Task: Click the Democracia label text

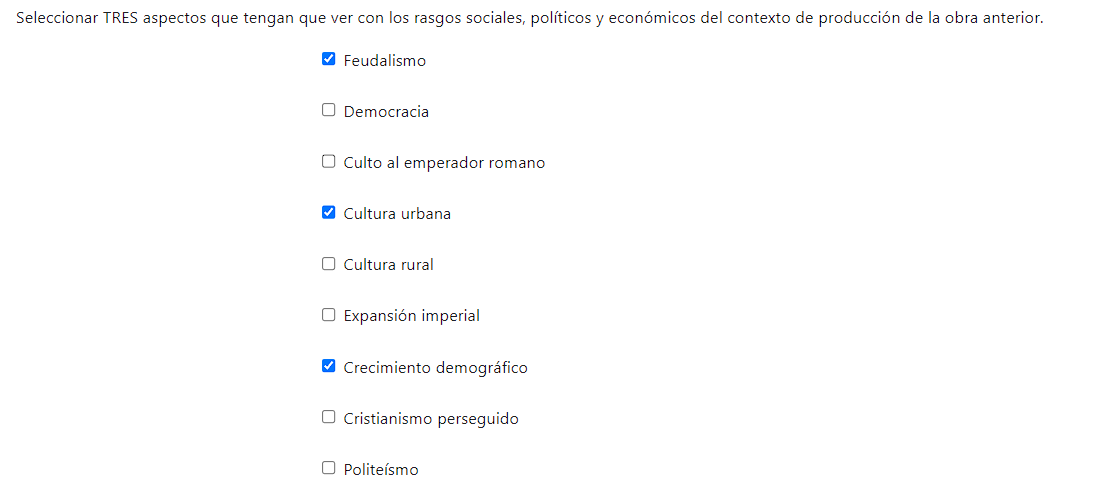Action: pos(386,112)
